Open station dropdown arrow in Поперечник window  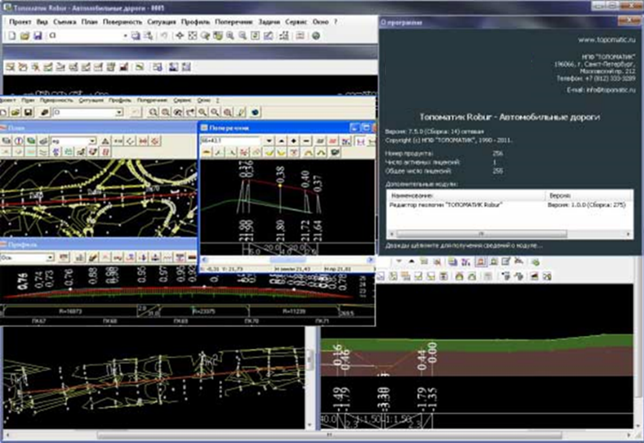click(x=269, y=141)
